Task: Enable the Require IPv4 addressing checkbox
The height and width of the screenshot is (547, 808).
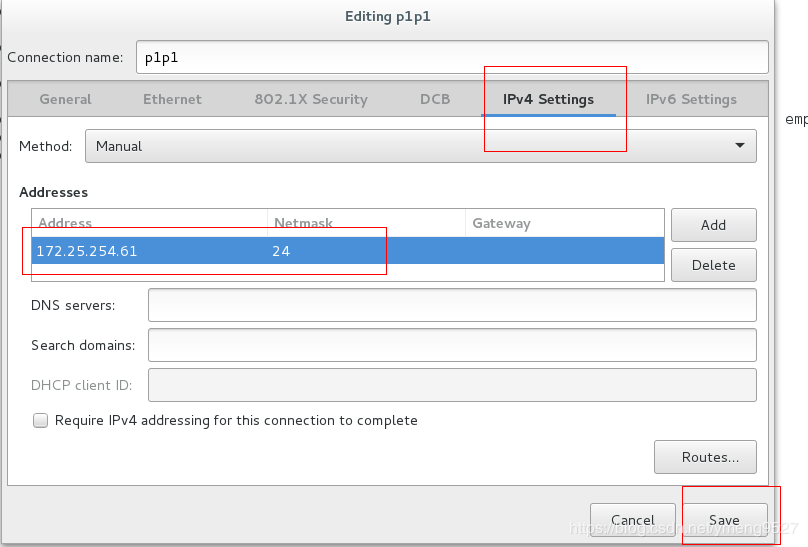Action: click(x=41, y=421)
